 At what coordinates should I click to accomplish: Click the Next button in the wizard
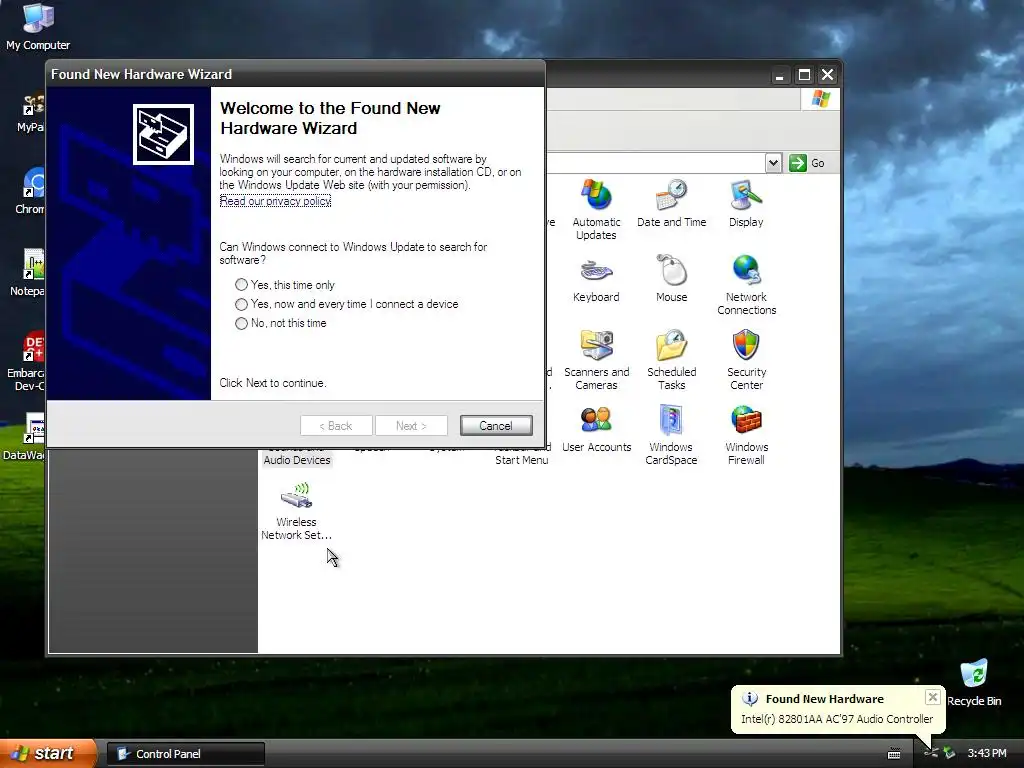pos(411,426)
